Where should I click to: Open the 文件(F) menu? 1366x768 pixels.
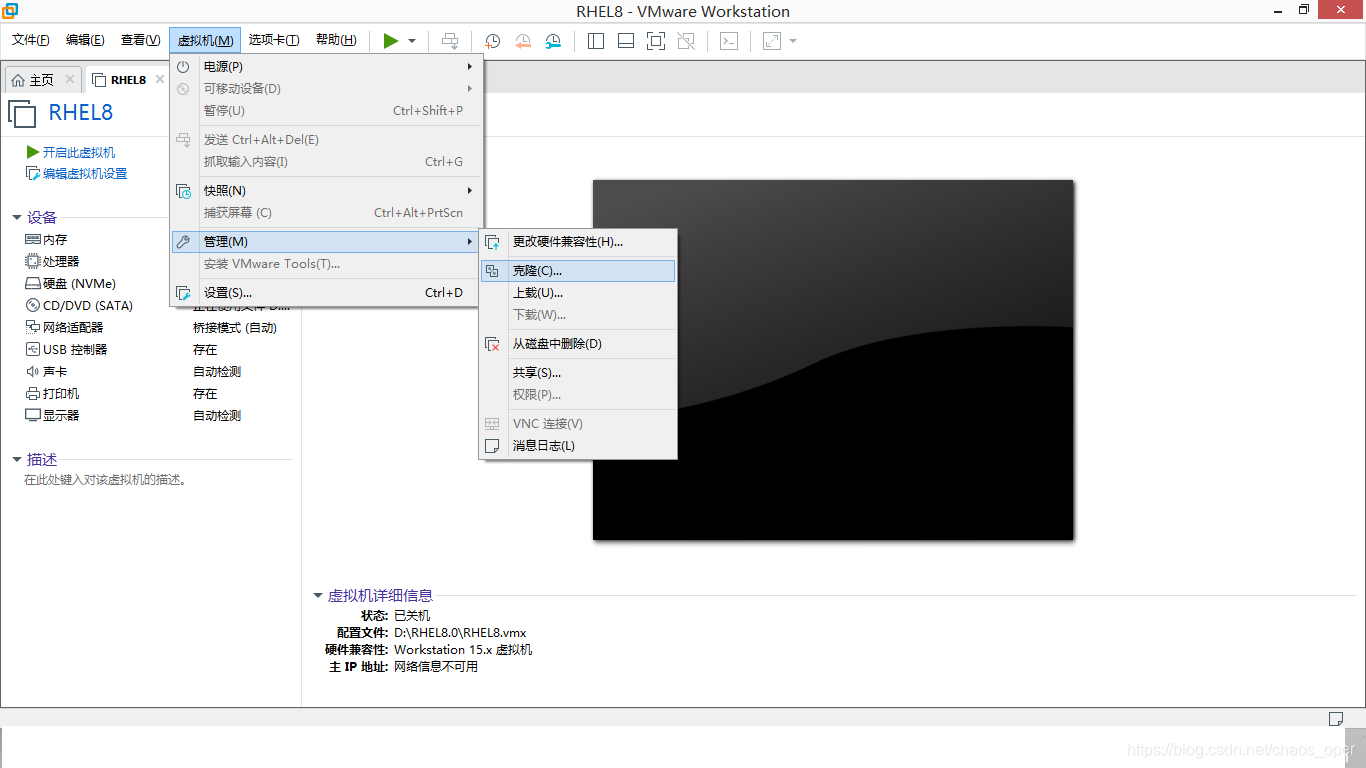click(x=31, y=40)
